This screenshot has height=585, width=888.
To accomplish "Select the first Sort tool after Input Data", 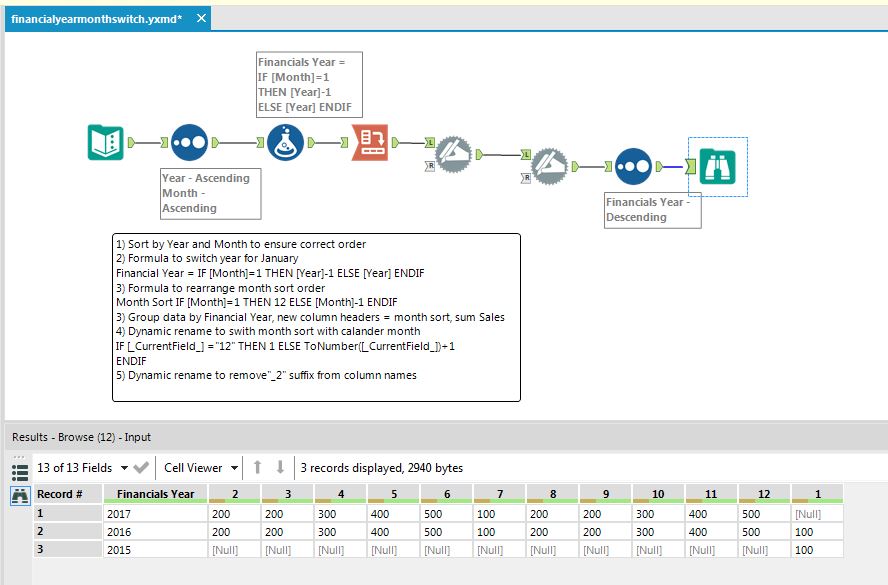I will coord(188,141).
